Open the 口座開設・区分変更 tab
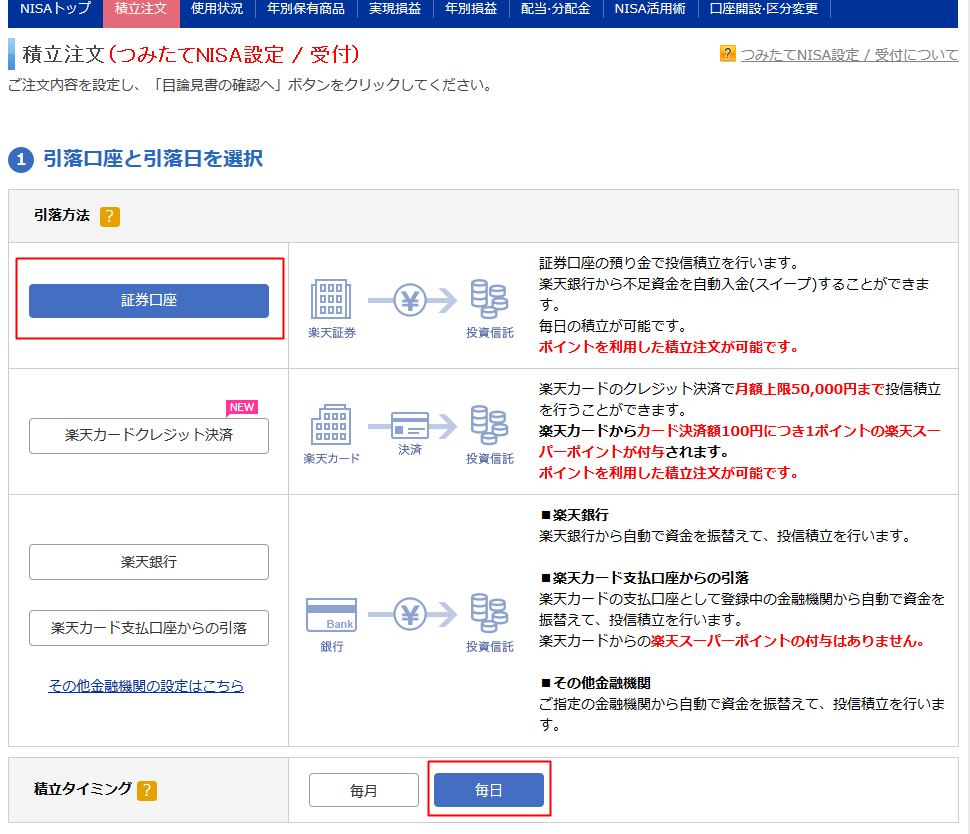The width and height of the screenshot is (970, 834). [x=764, y=10]
